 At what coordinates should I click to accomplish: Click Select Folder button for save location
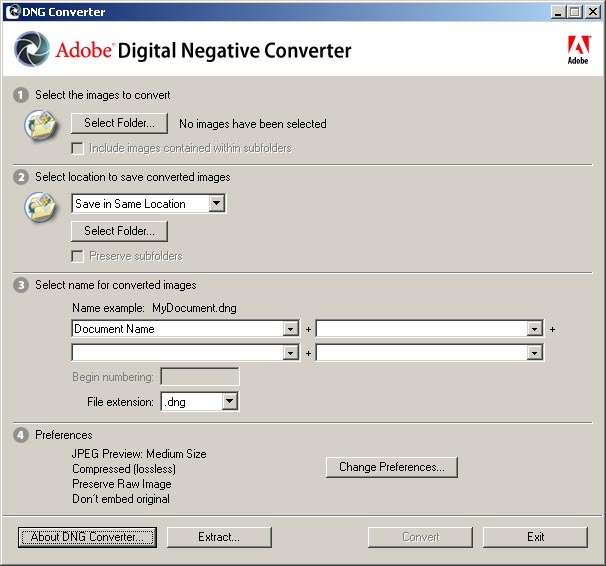click(x=119, y=231)
